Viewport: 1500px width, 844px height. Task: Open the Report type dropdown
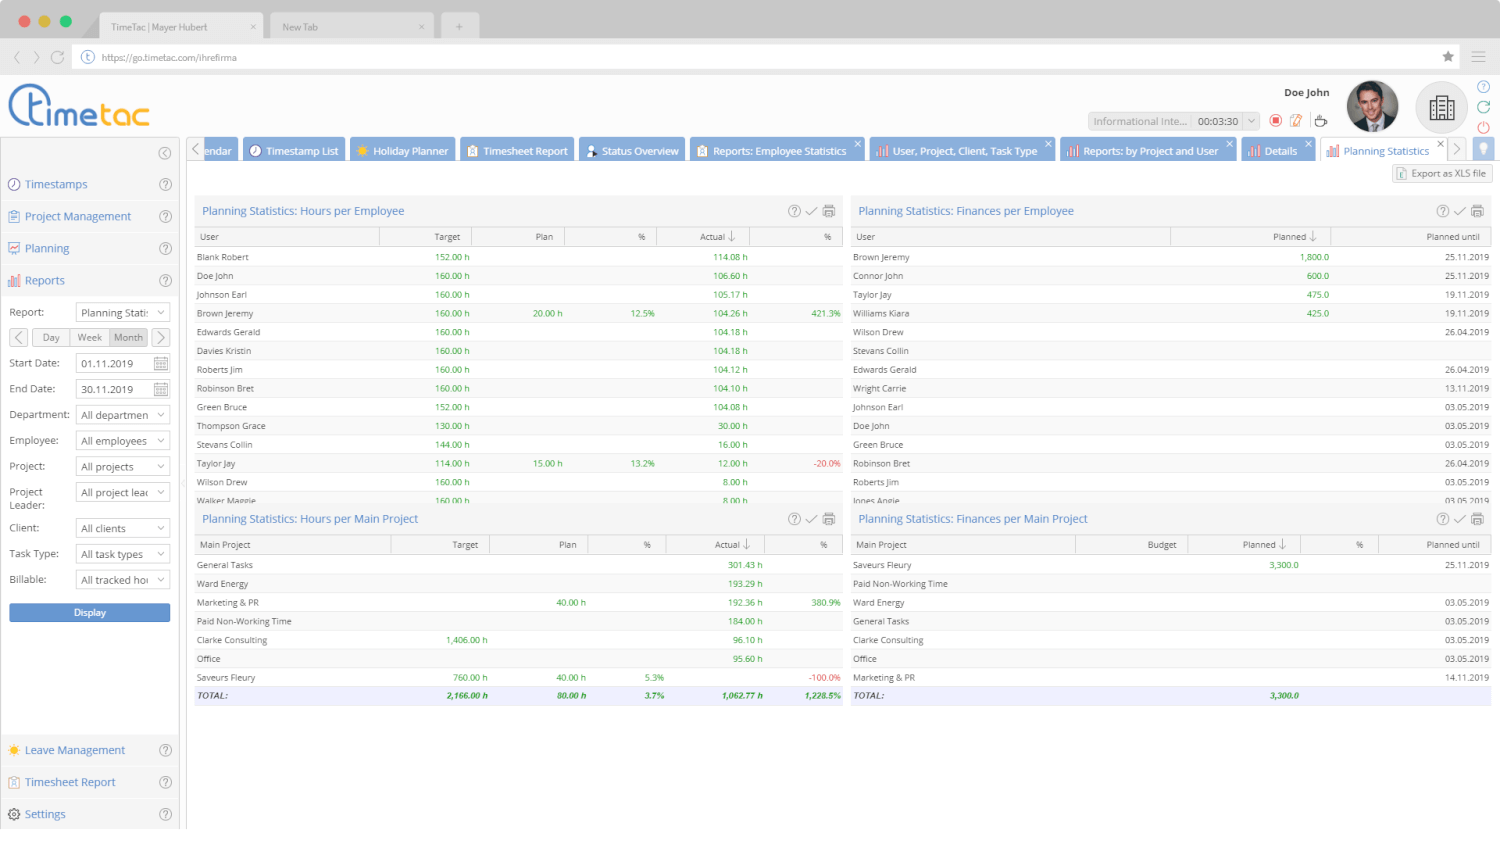pos(123,312)
